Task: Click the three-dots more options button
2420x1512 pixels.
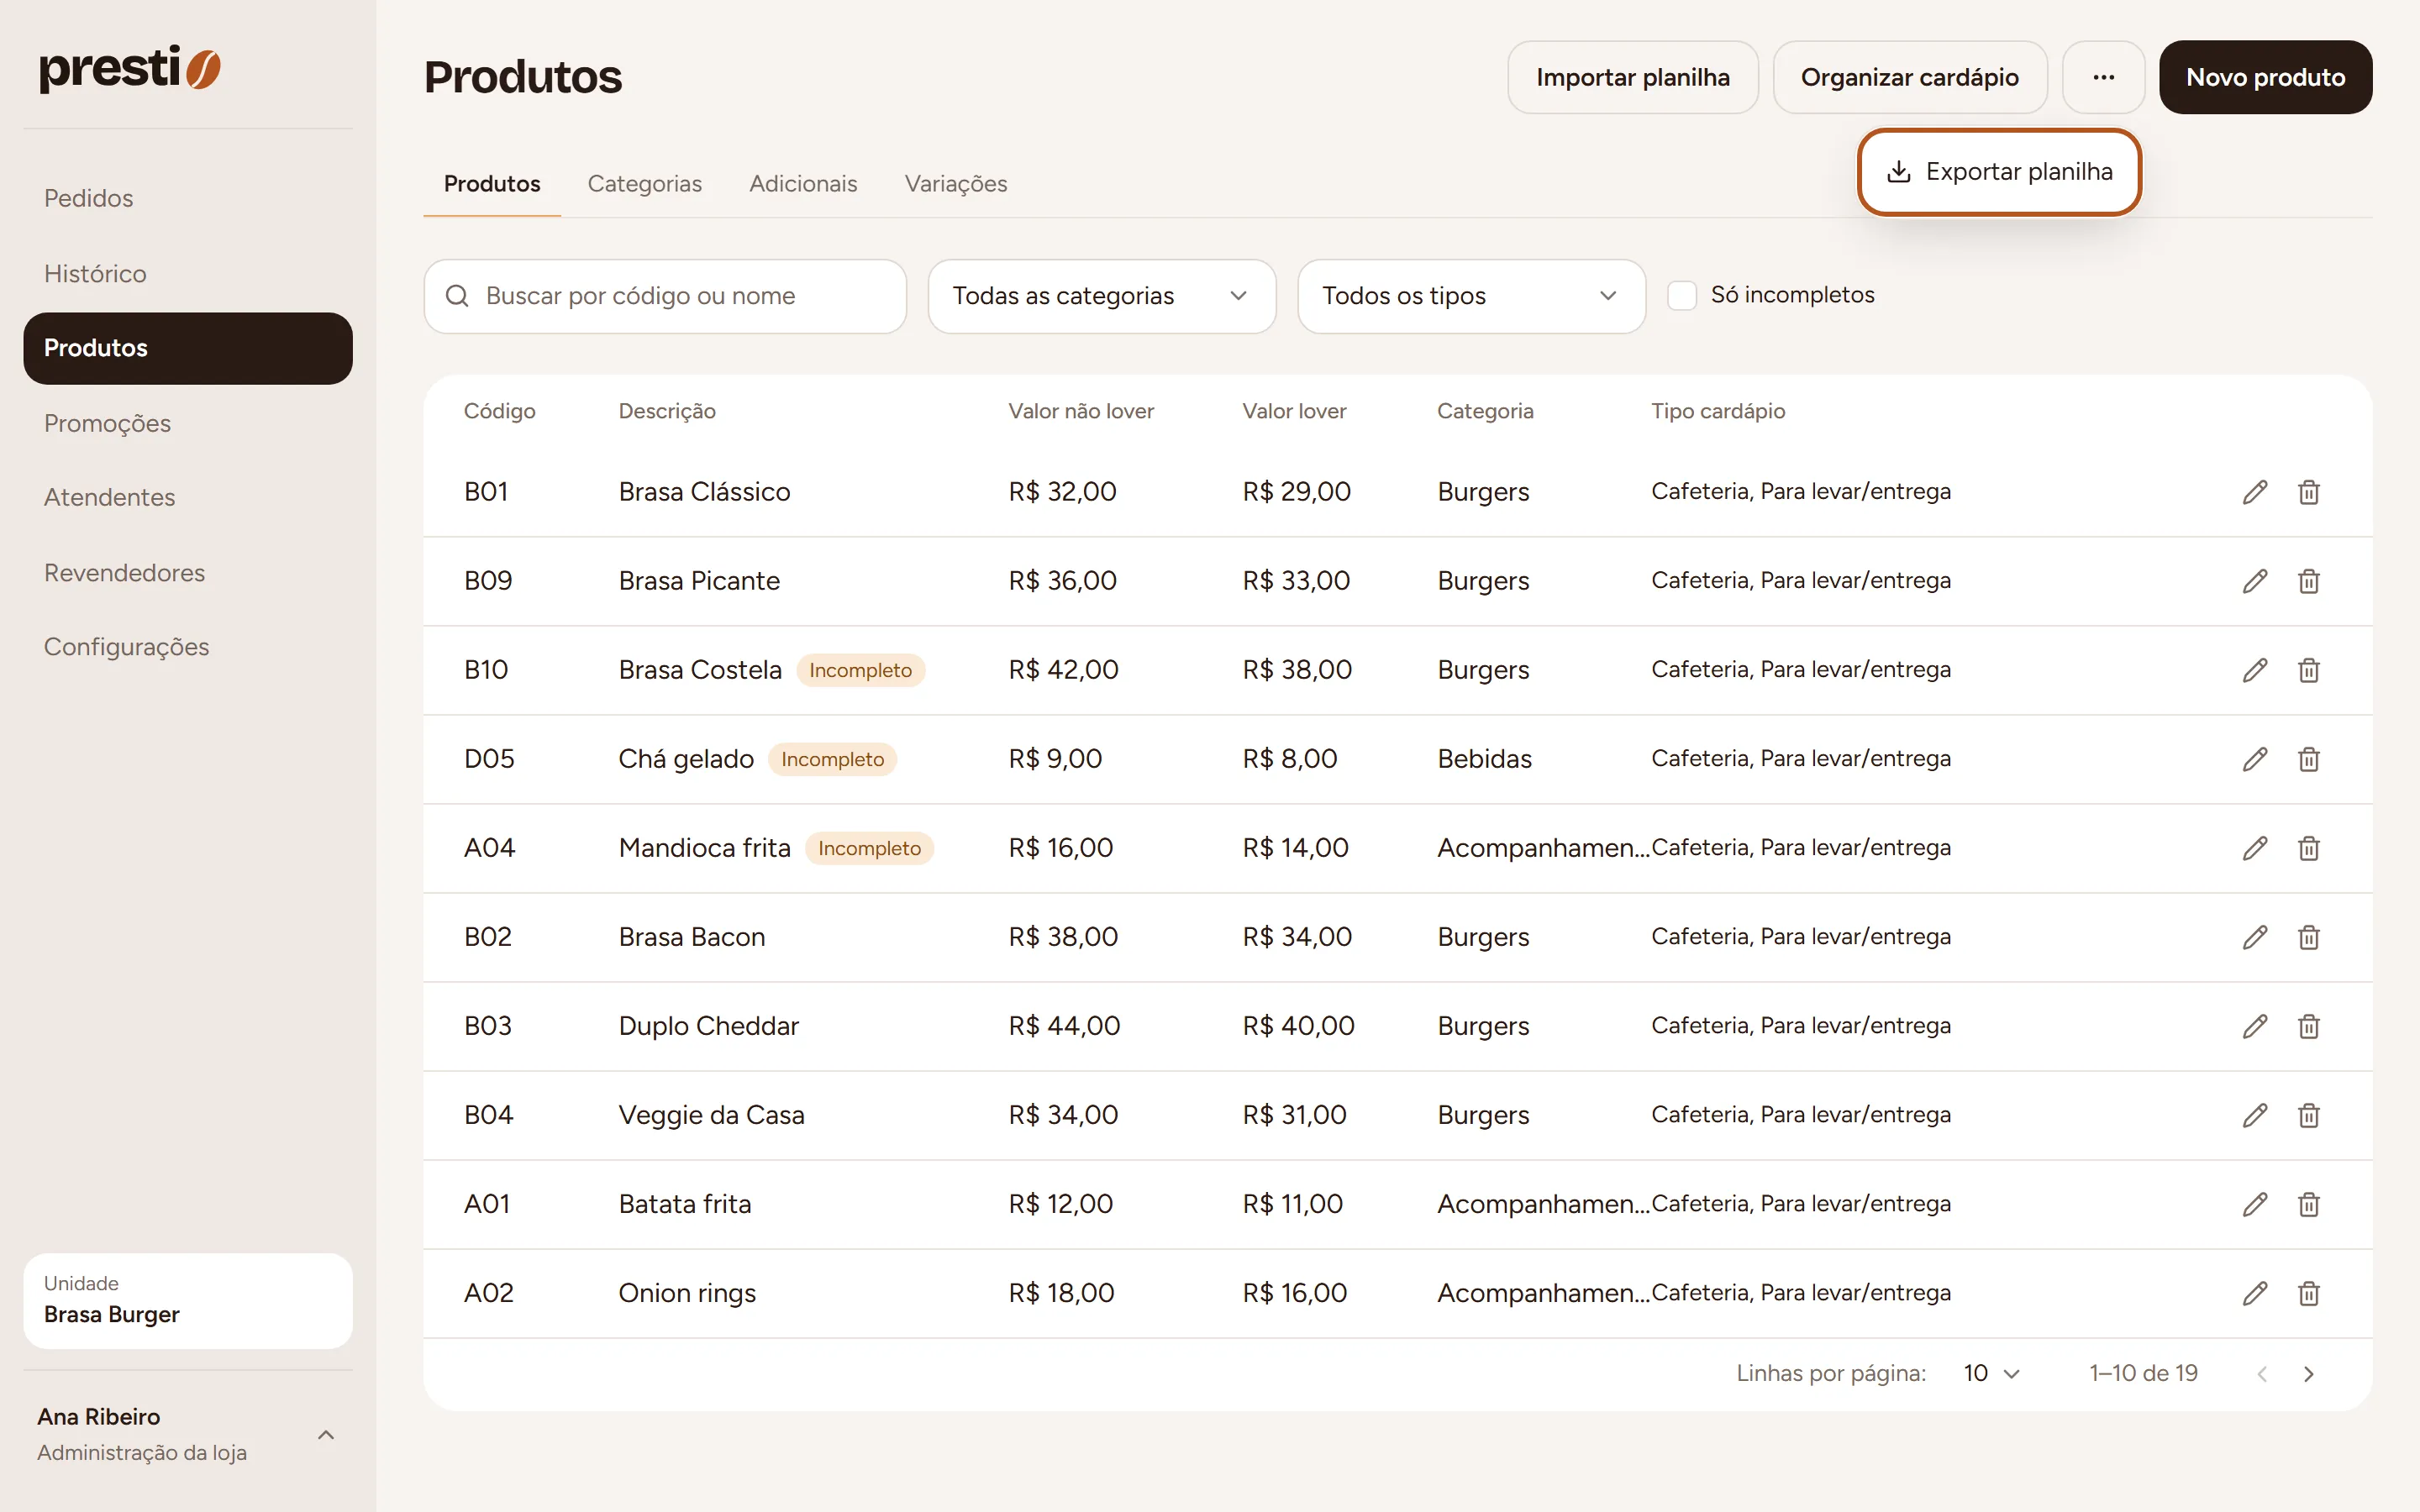Action: click(2103, 77)
